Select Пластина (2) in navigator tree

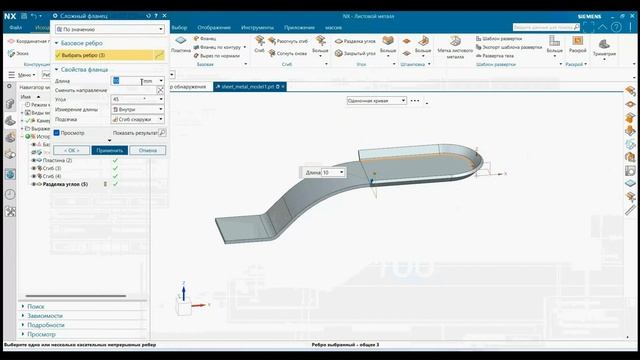(57, 160)
